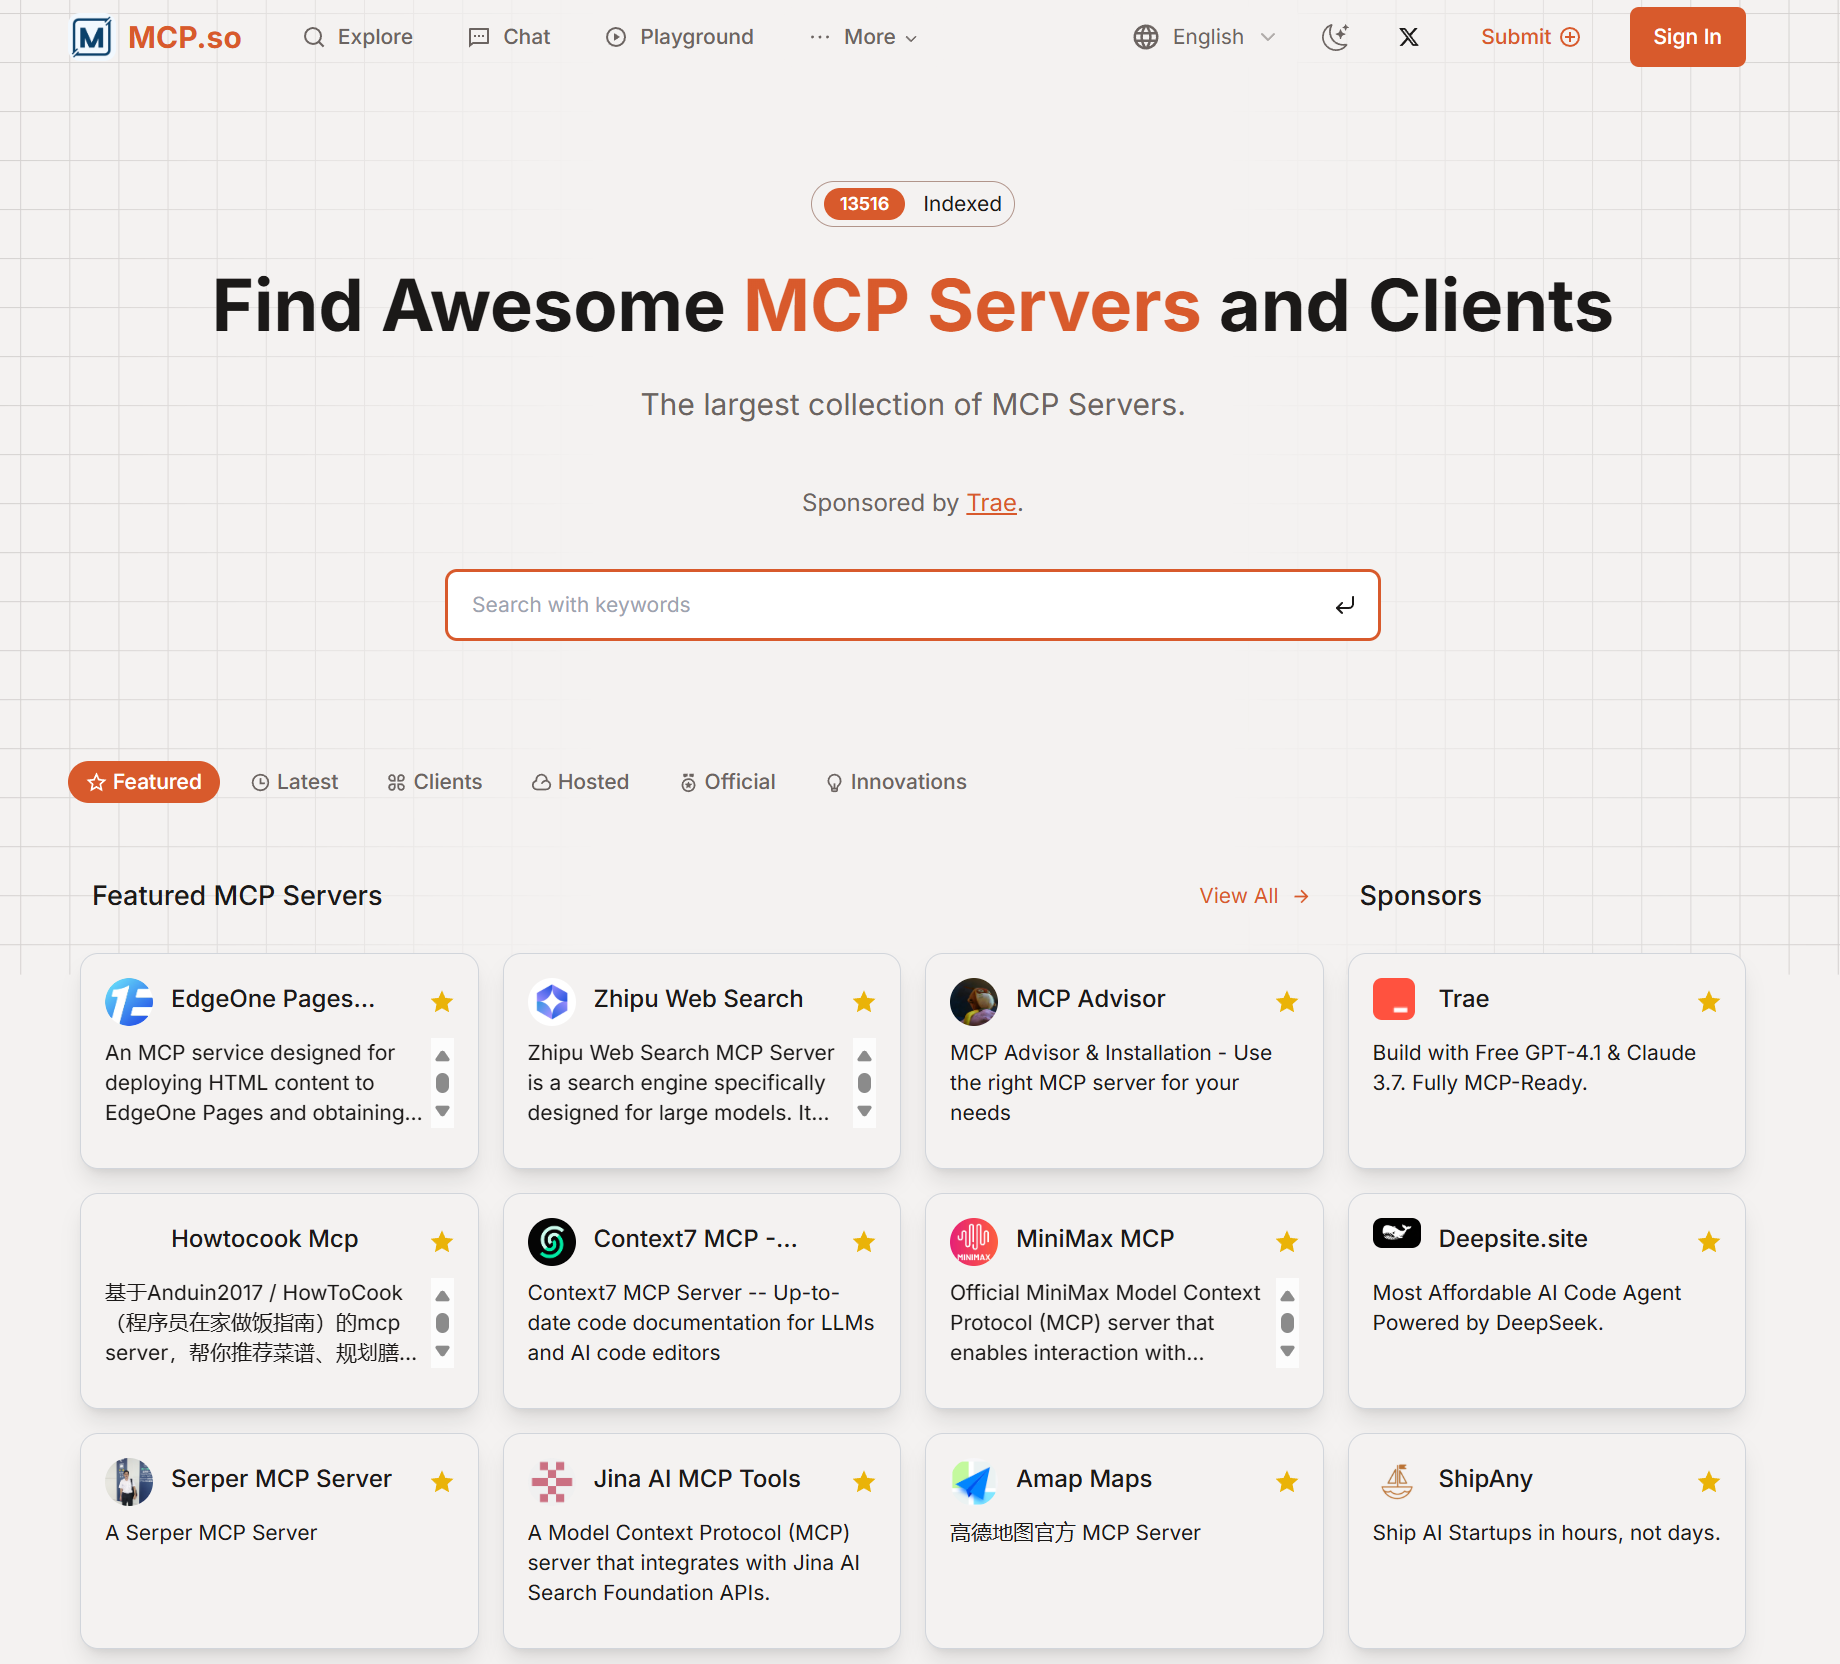Click the MiniMax MCP logo icon
Viewport: 1840px width, 1664px height.
(x=974, y=1241)
